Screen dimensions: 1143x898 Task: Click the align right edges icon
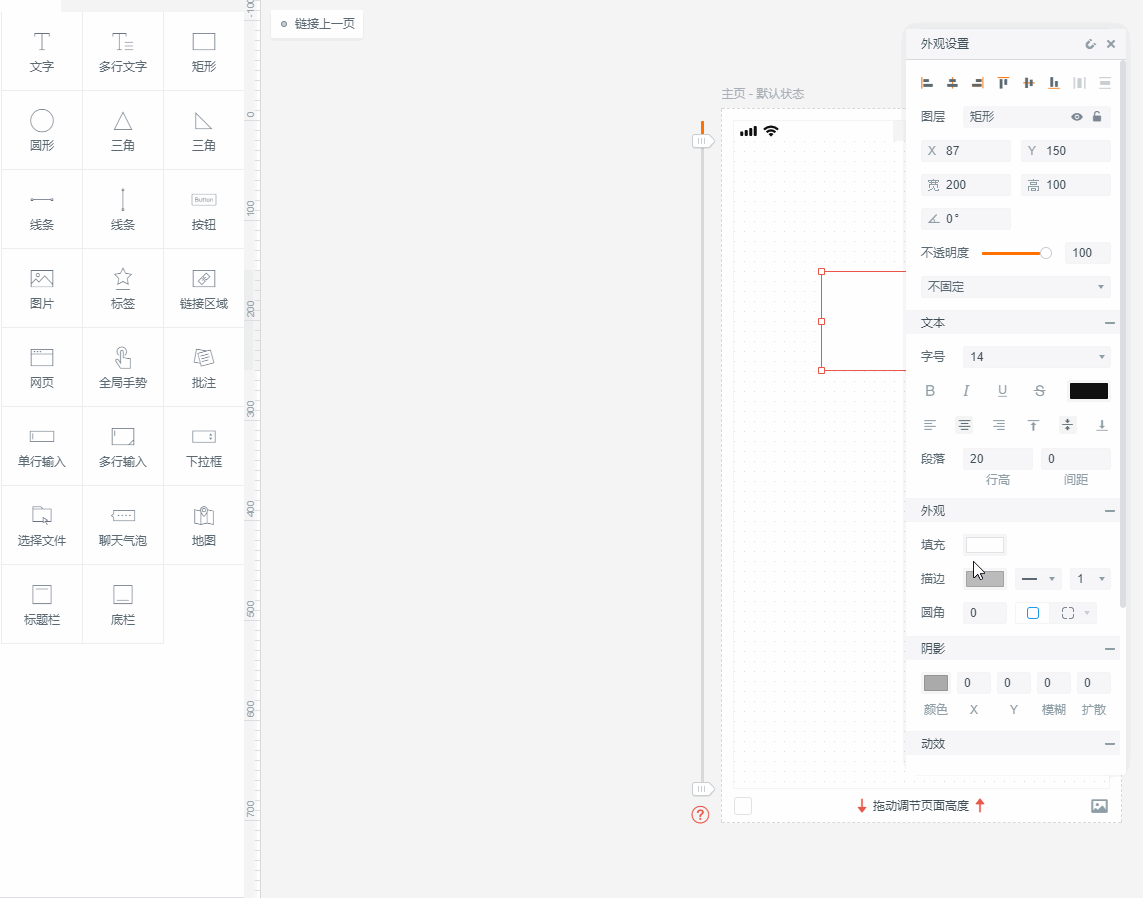(x=978, y=83)
